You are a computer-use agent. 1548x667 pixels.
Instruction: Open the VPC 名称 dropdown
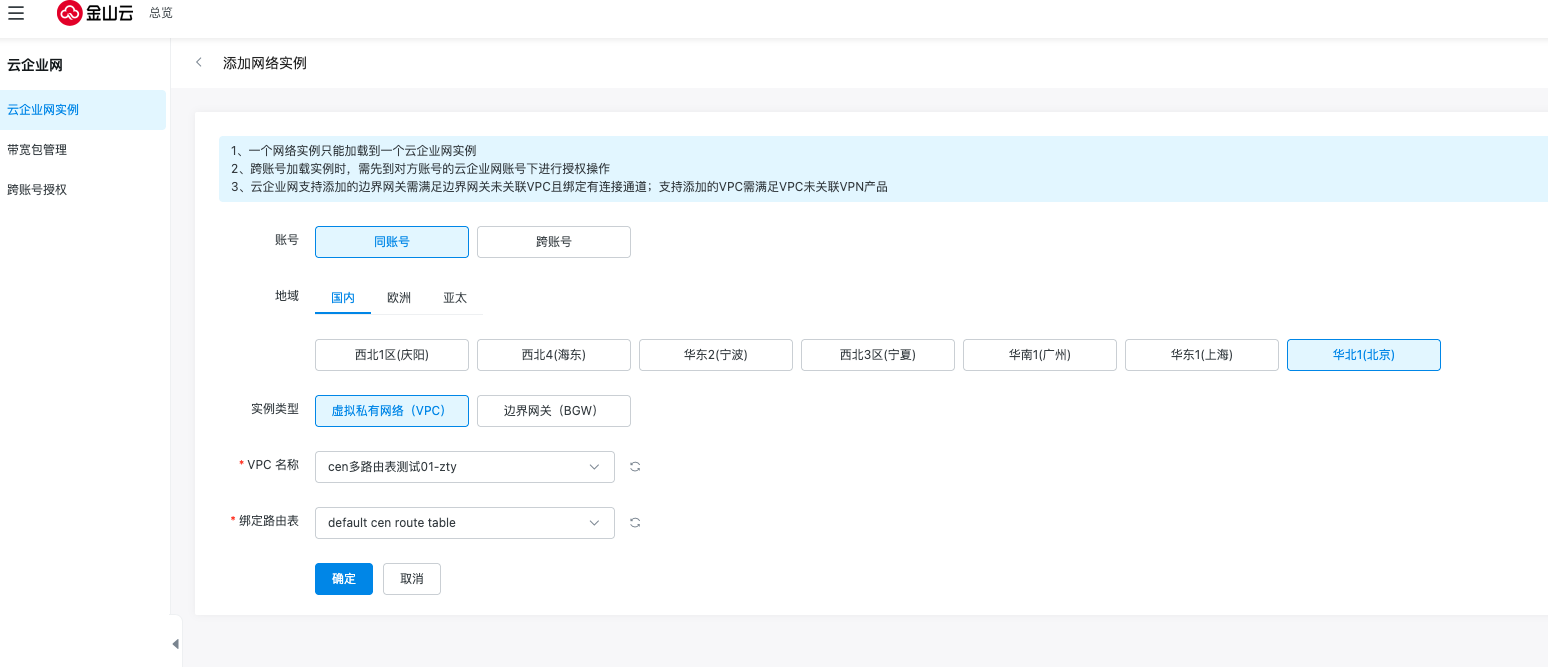[464, 467]
